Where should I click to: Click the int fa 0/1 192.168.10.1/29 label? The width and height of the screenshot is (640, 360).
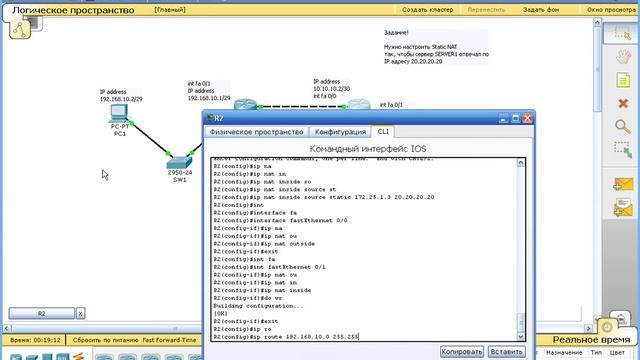pyautogui.click(x=209, y=91)
